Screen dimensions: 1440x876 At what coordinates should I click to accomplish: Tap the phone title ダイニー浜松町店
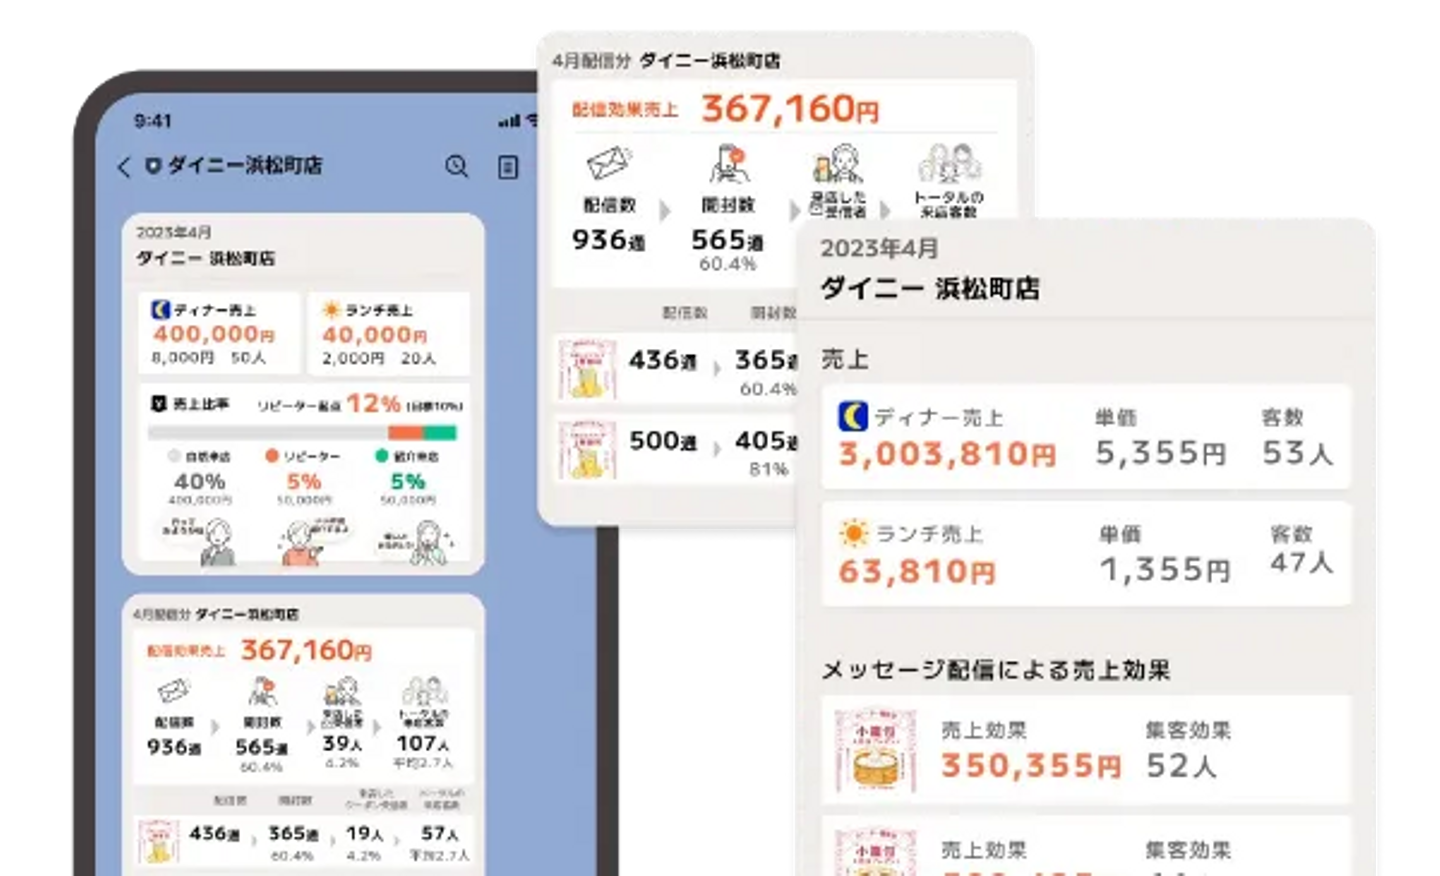(244, 166)
